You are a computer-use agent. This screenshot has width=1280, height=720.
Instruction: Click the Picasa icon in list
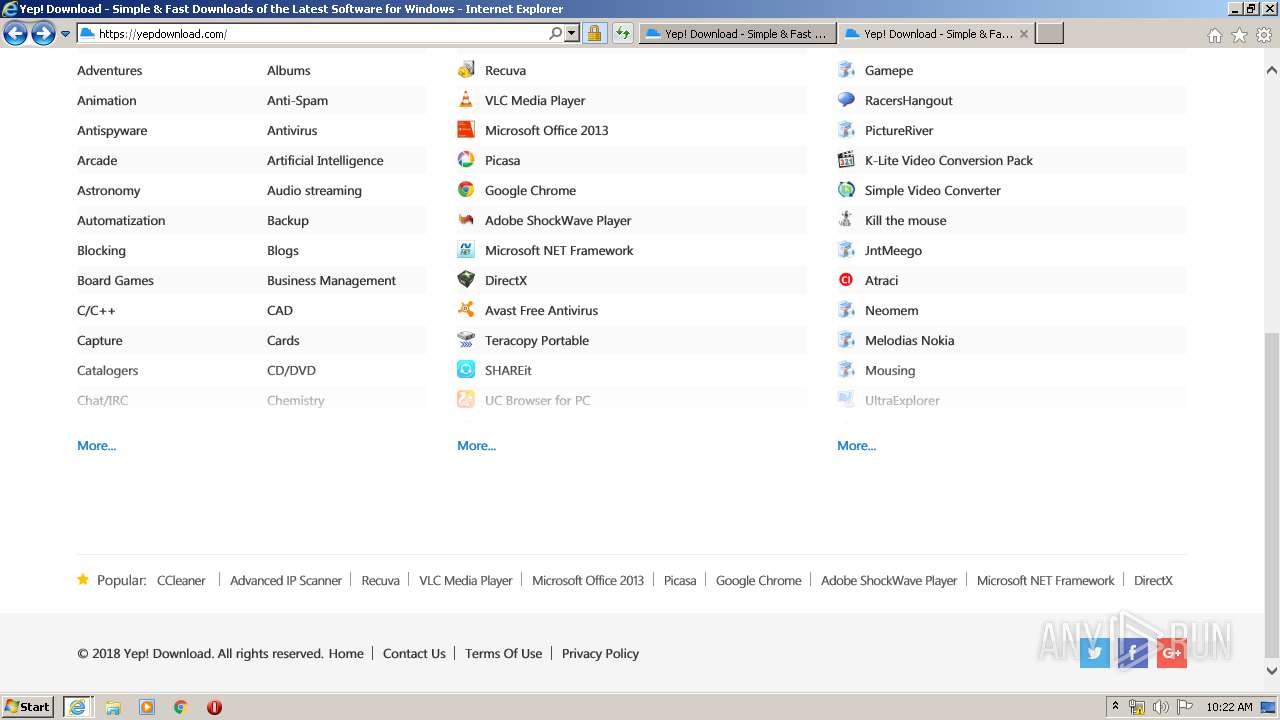[x=466, y=160]
